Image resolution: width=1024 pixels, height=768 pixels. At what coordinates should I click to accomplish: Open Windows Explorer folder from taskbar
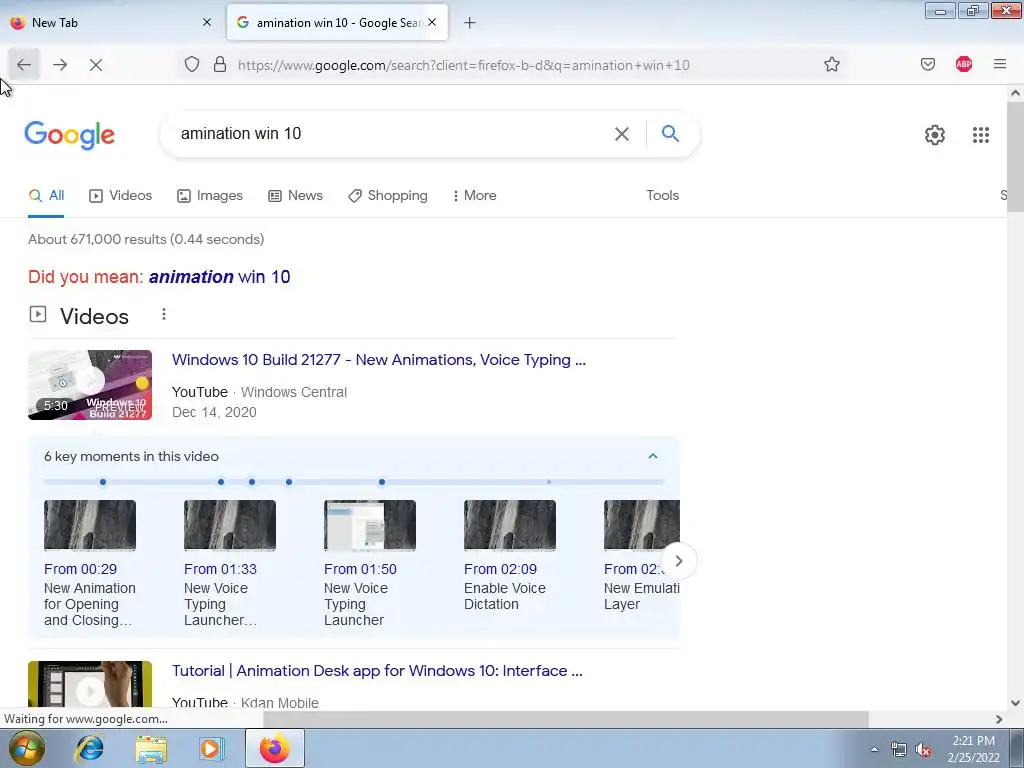[x=151, y=748]
